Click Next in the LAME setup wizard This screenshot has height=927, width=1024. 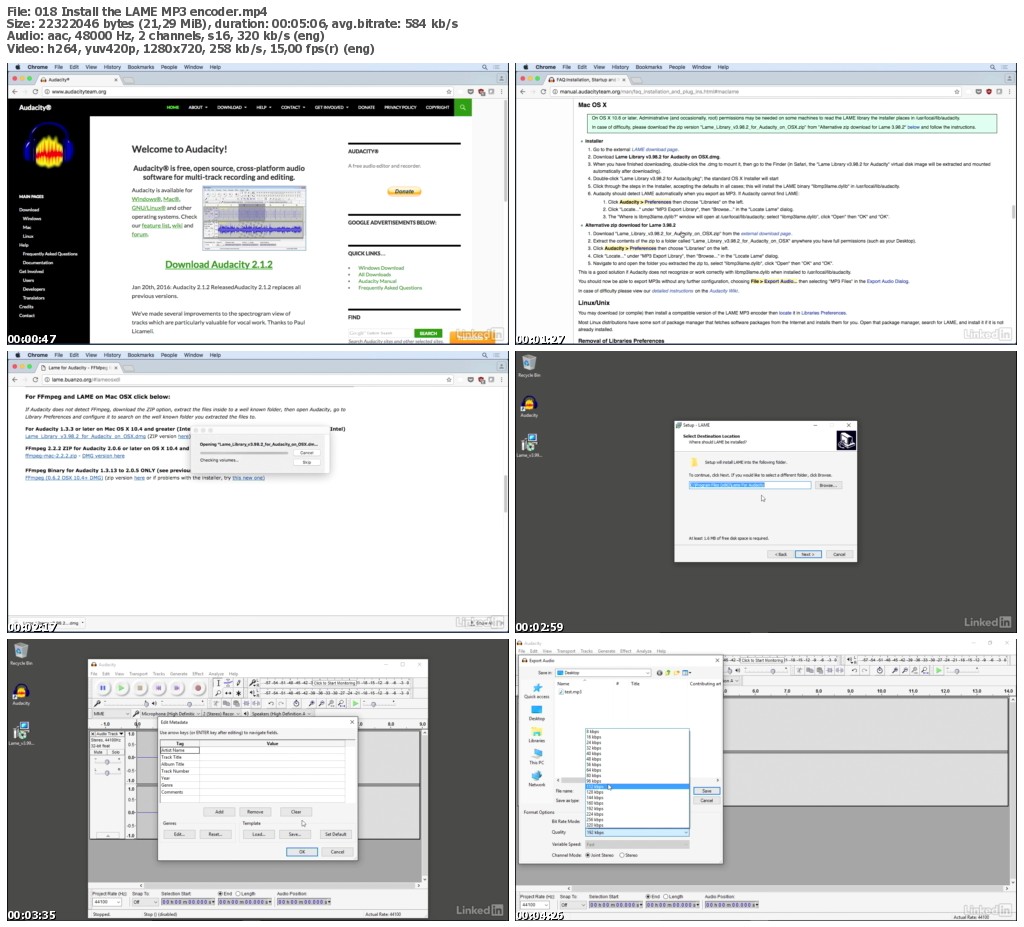(808, 554)
